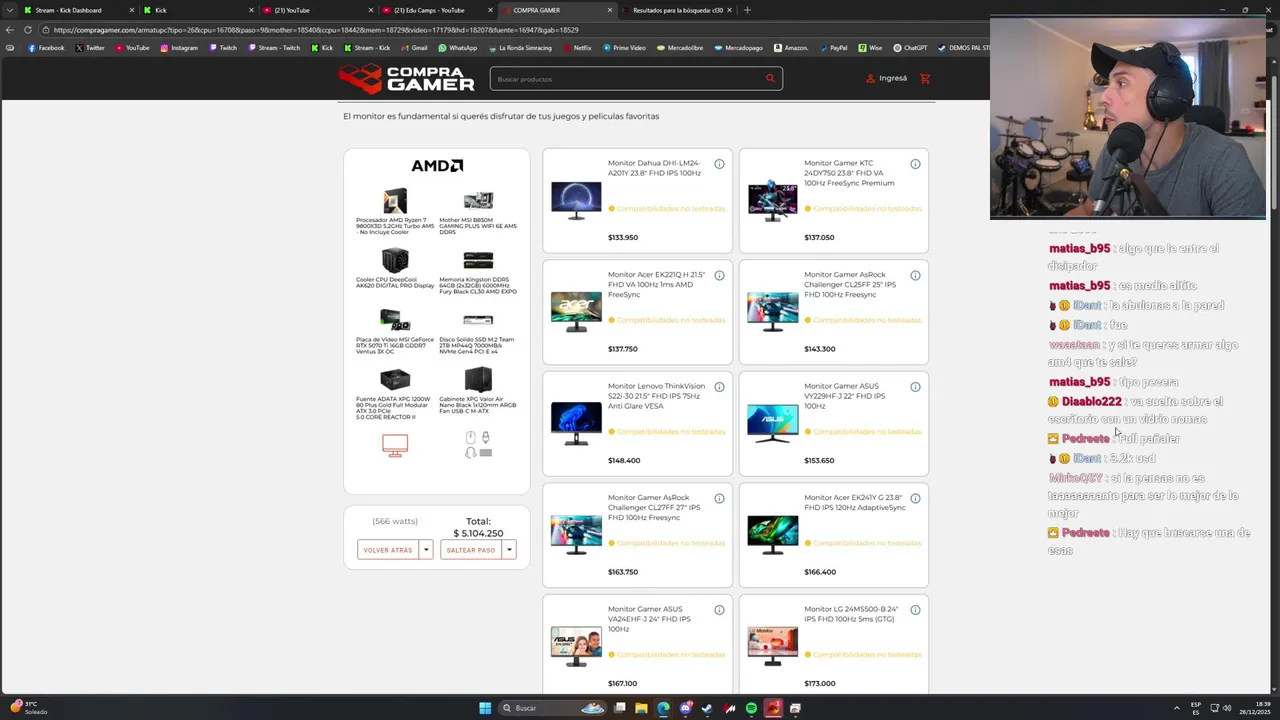
Task: Open the Facebook bookmark
Action: click(x=46, y=48)
